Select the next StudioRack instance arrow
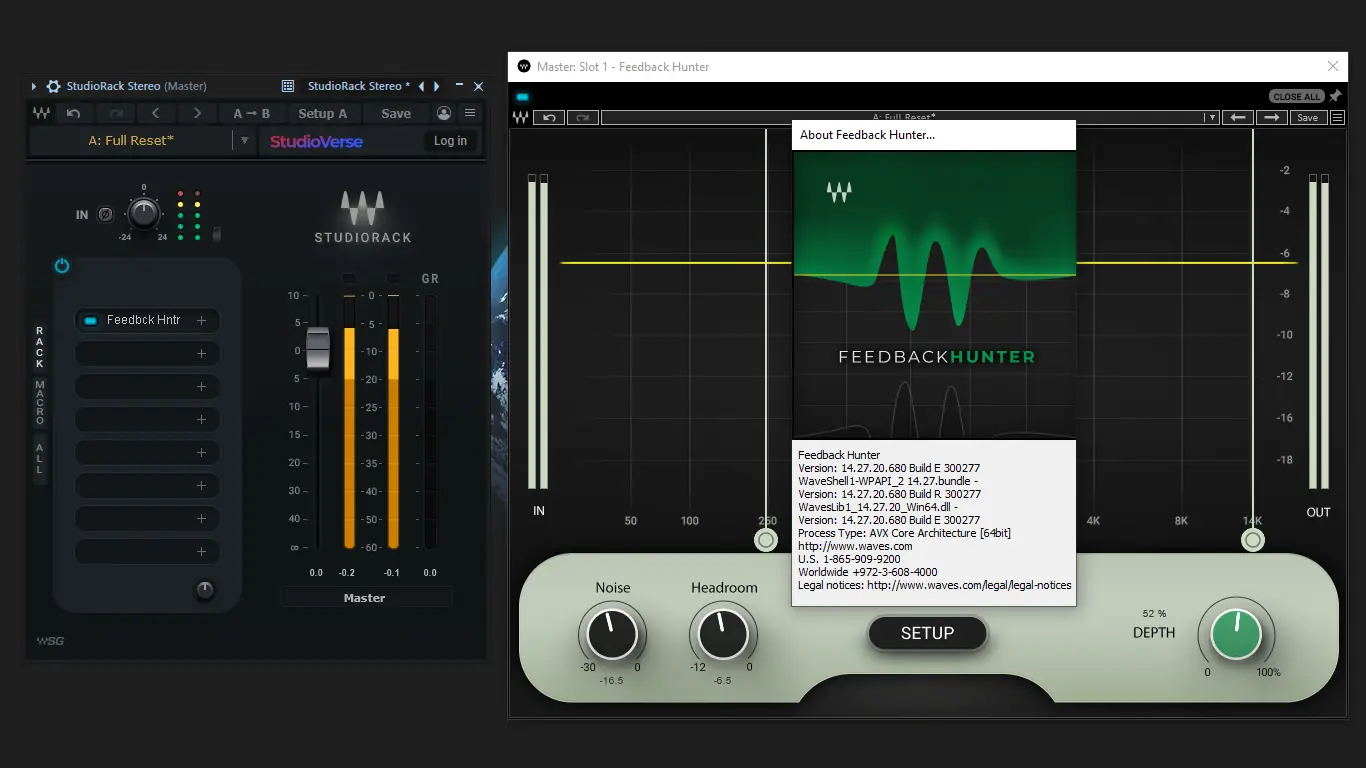This screenshot has width=1366, height=768. click(437, 87)
